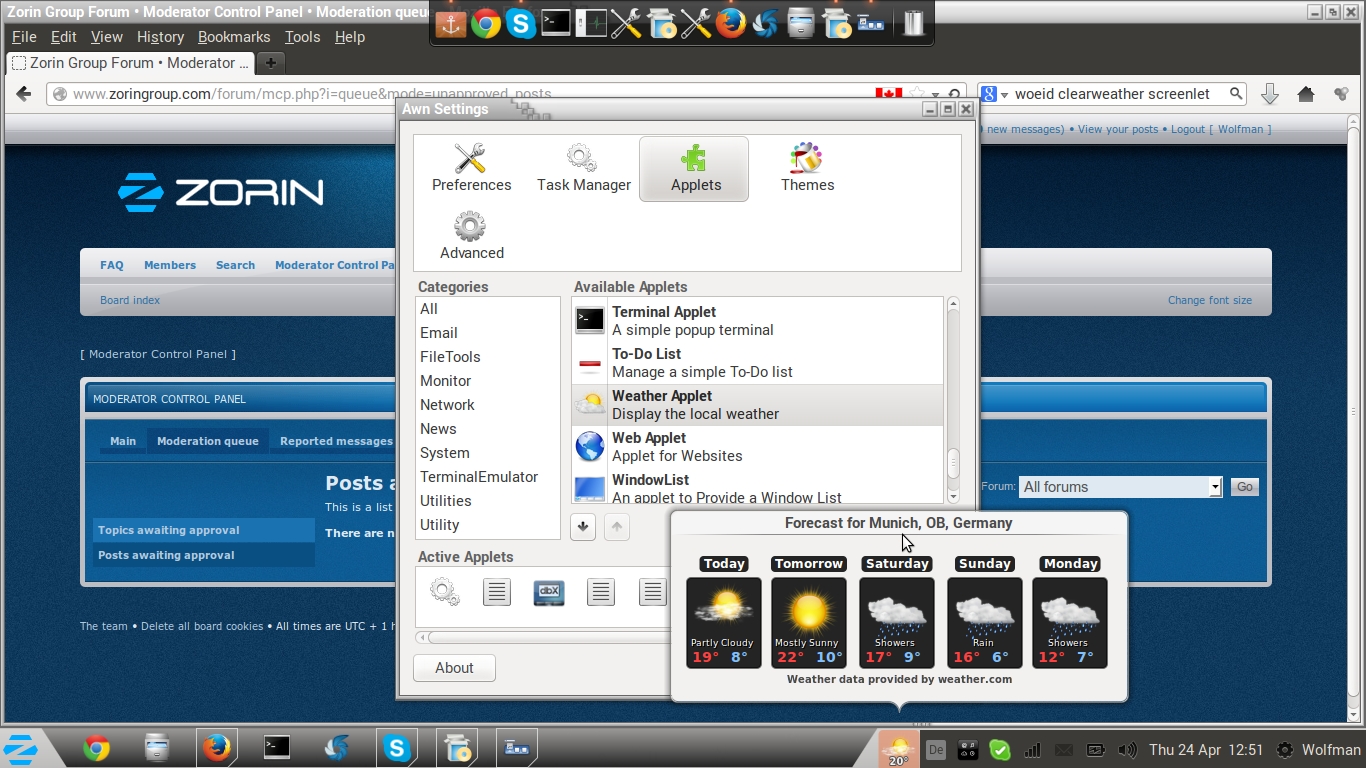This screenshot has width=1366, height=768.
Task: Click the battery indicator in the system tray
Action: [x=1096, y=749]
